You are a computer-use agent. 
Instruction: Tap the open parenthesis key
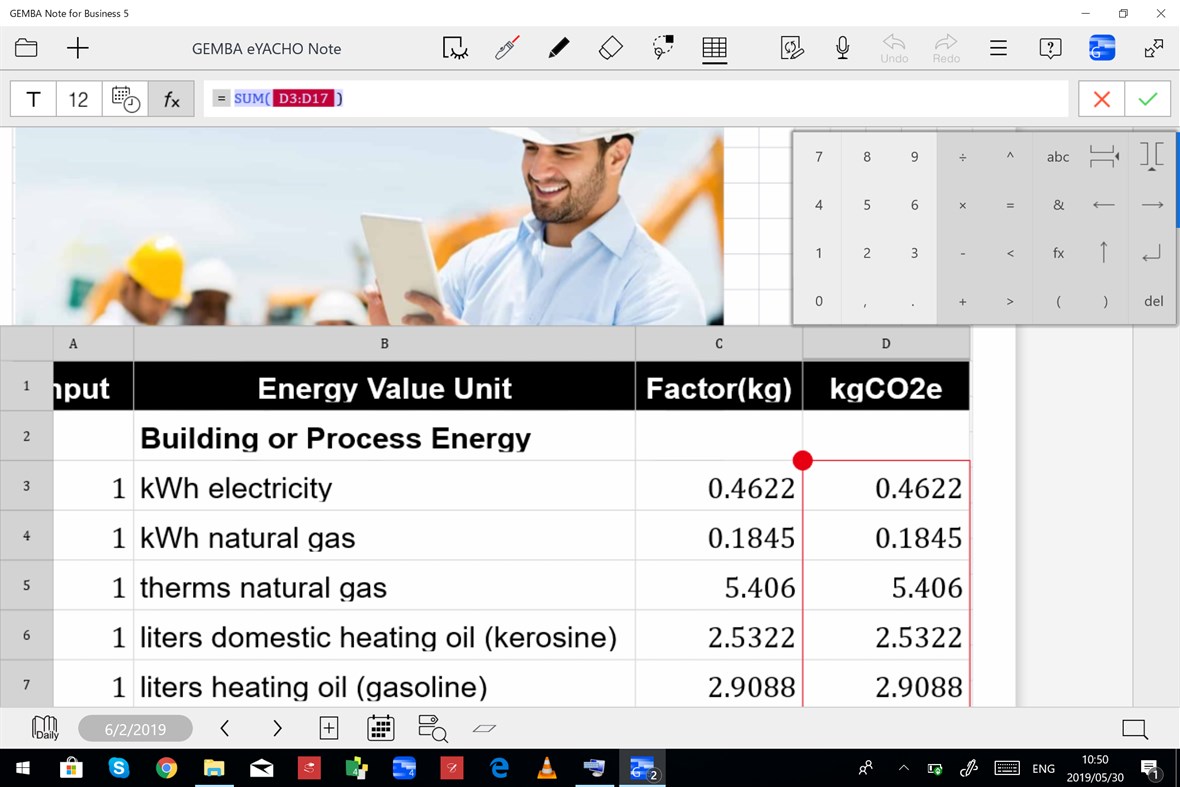[x=1058, y=301]
